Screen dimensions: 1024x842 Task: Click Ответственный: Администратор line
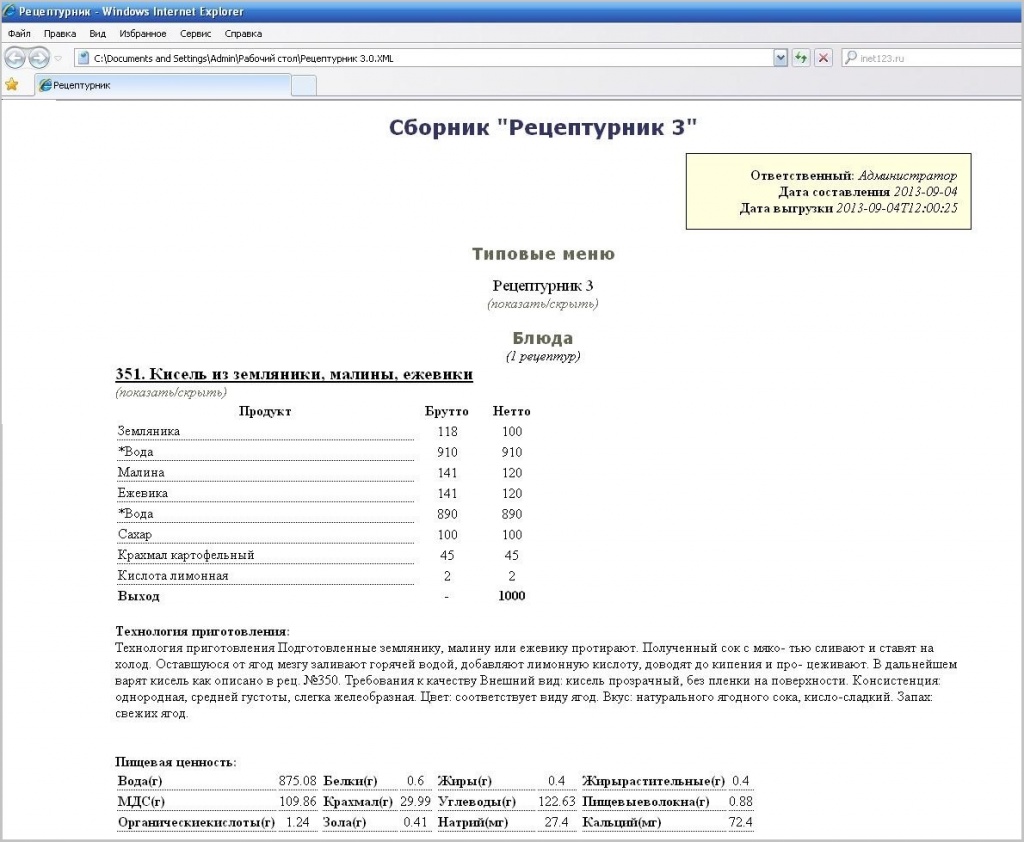point(854,176)
